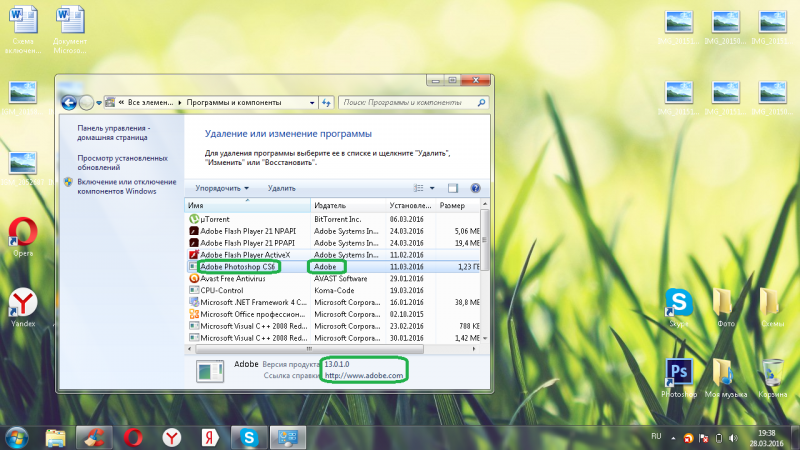Screen dimensions: 800x450
Task: Click the volume speaker tray icon
Action: coord(733,438)
